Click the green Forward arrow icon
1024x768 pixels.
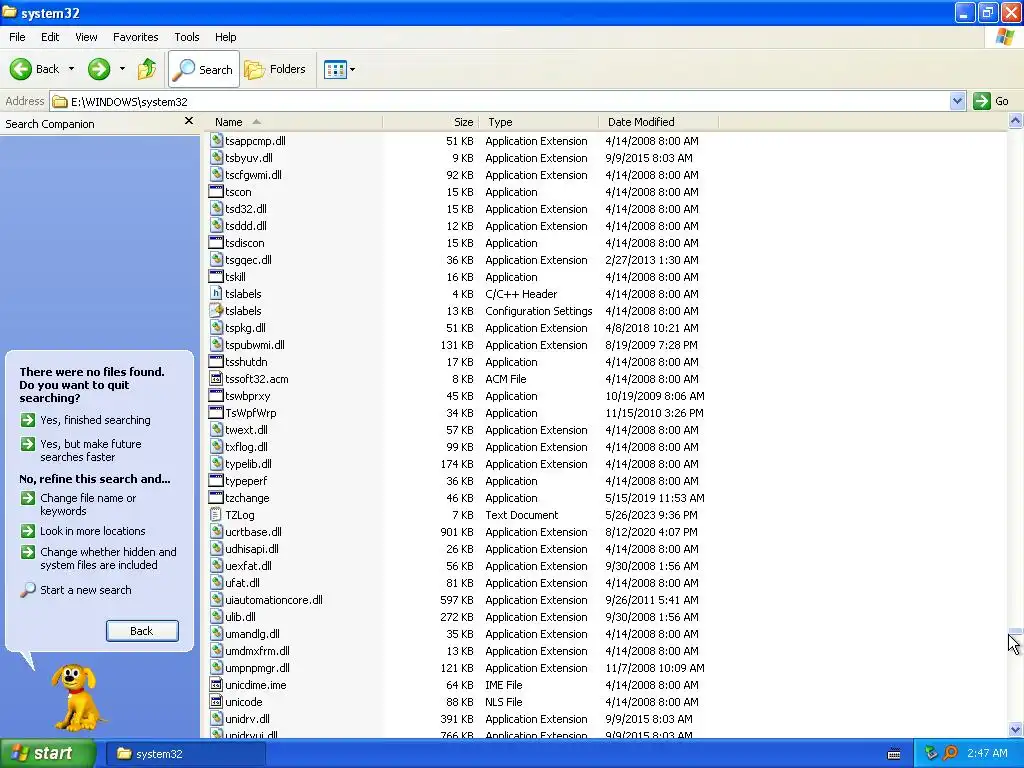click(99, 69)
